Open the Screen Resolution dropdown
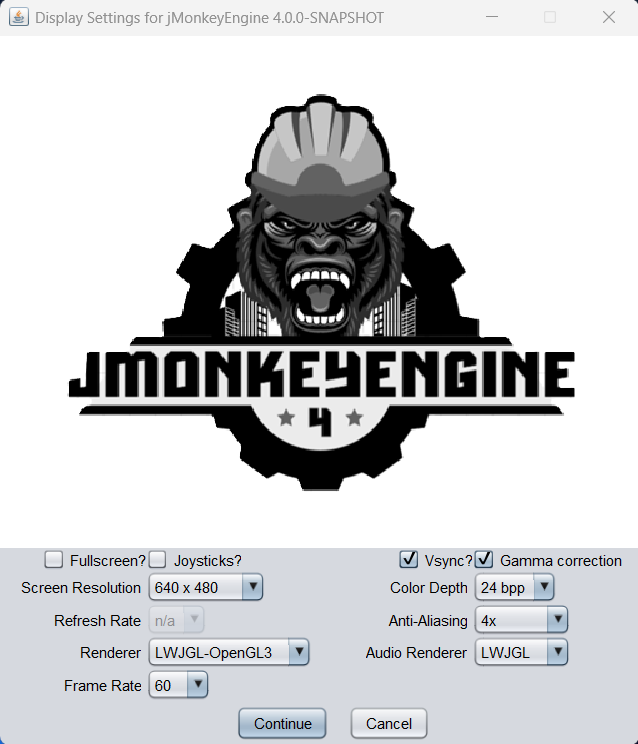 (205, 587)
